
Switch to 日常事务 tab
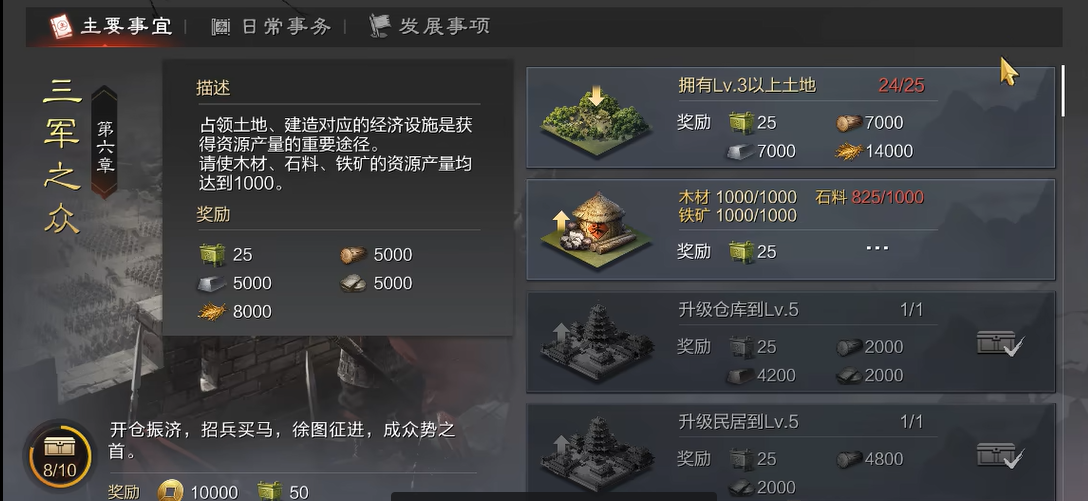click(x=271, y=26)
